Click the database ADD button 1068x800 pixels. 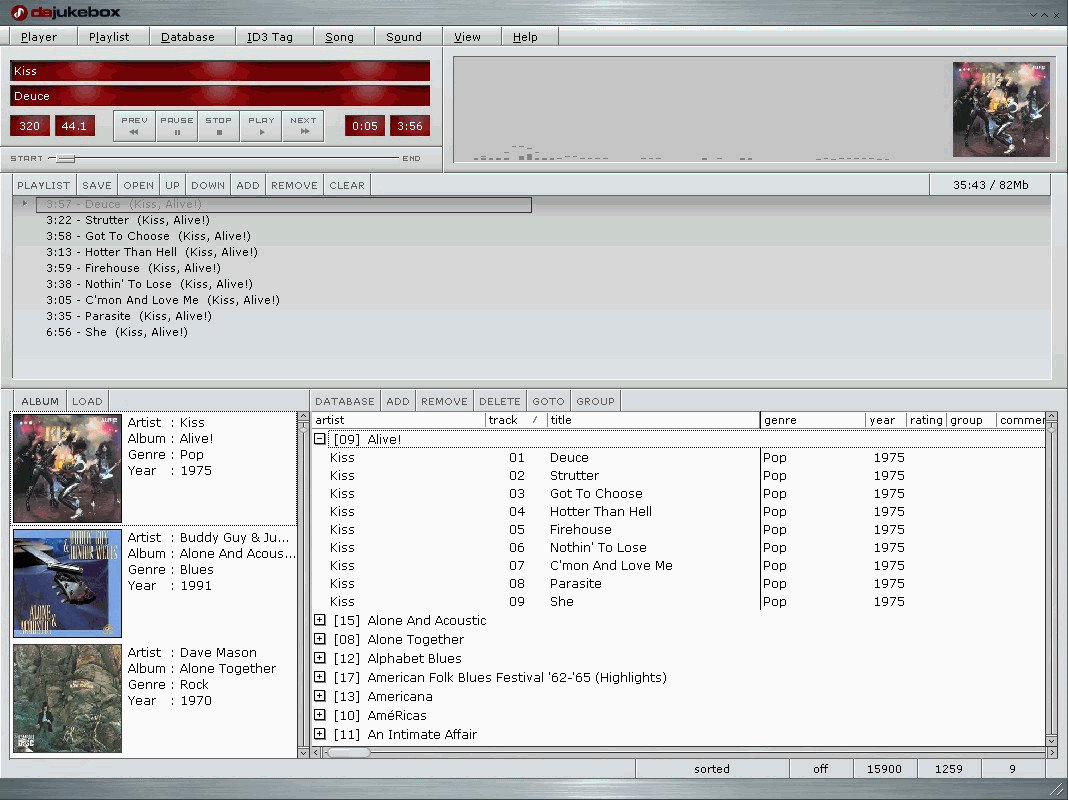(398, 401)
